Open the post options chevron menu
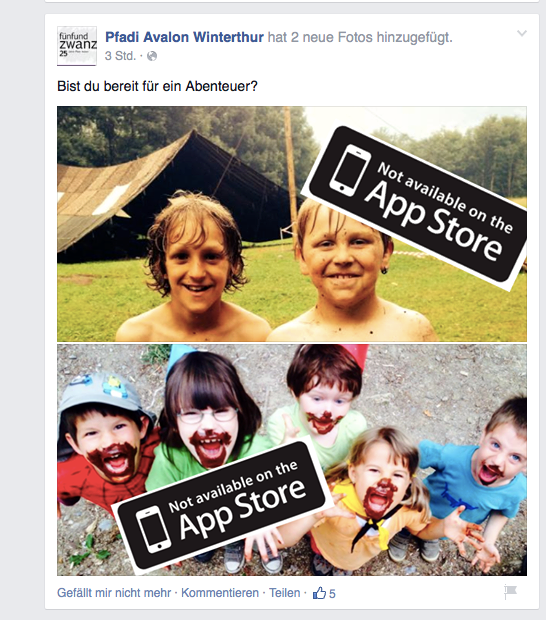Image resolution: width=546 pixels, height=620 pixels. point(522,34)
